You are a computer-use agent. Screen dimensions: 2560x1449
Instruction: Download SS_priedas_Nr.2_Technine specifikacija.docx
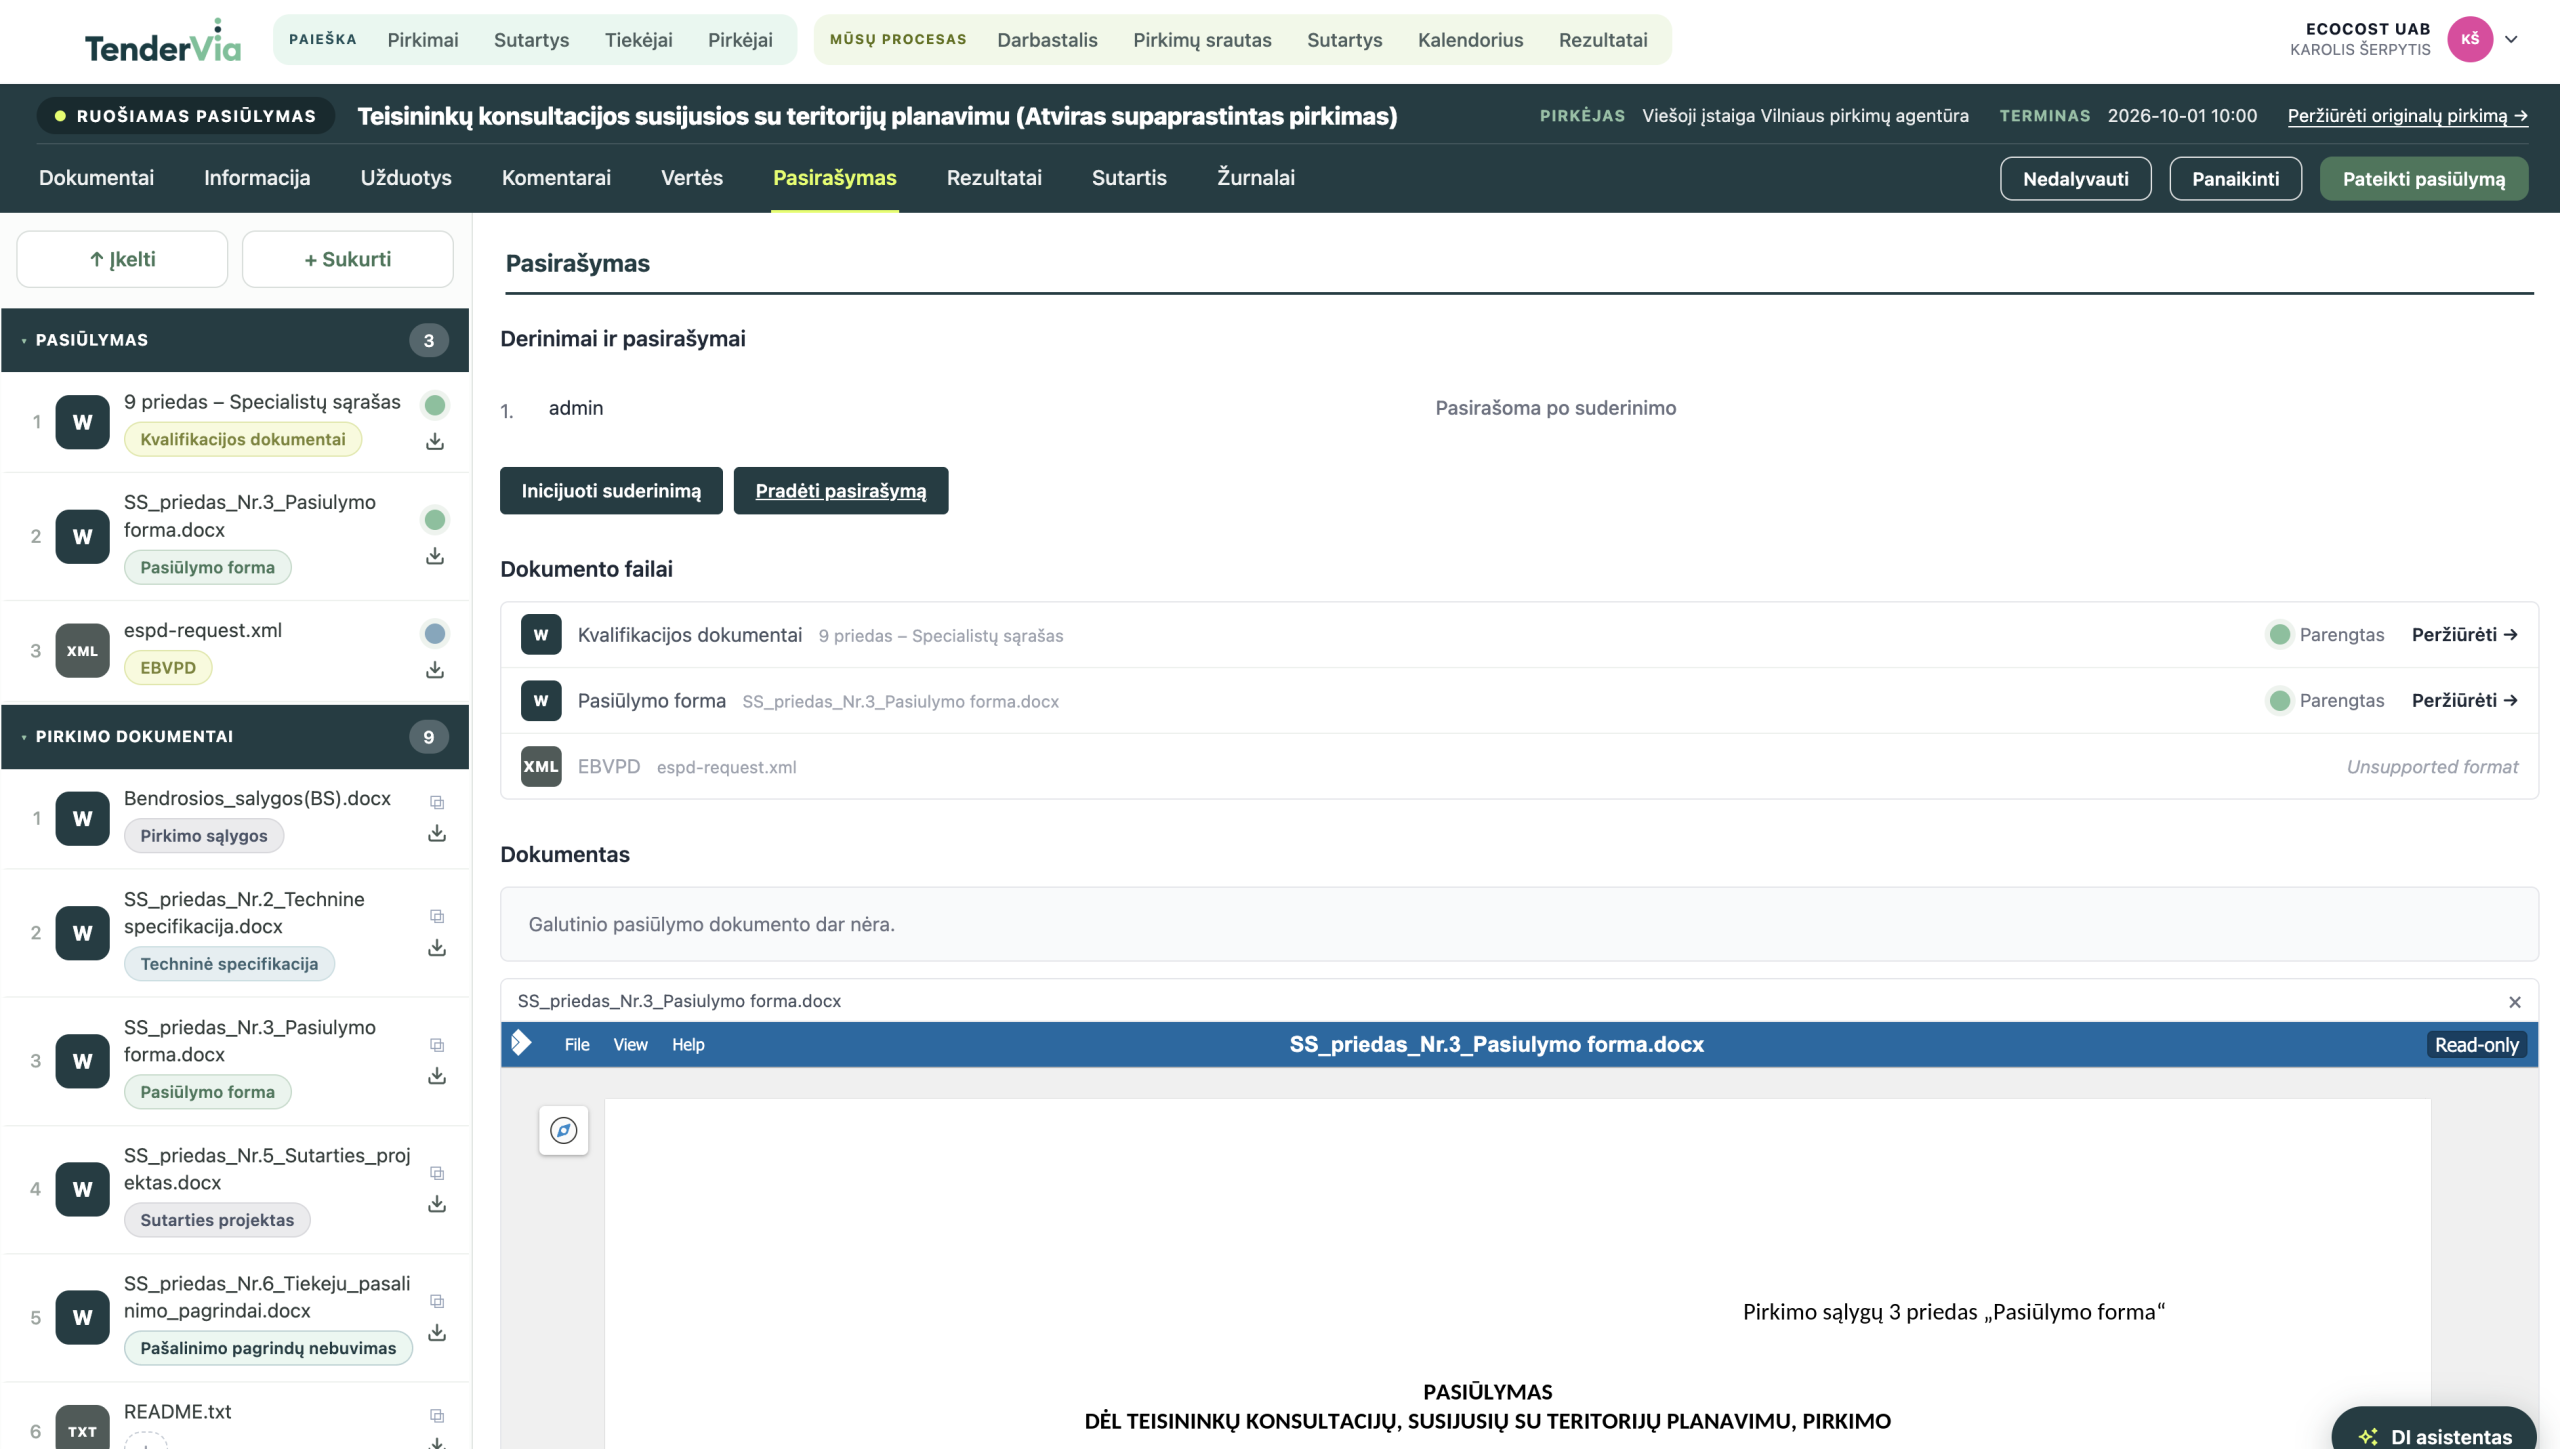pos(437,947)
